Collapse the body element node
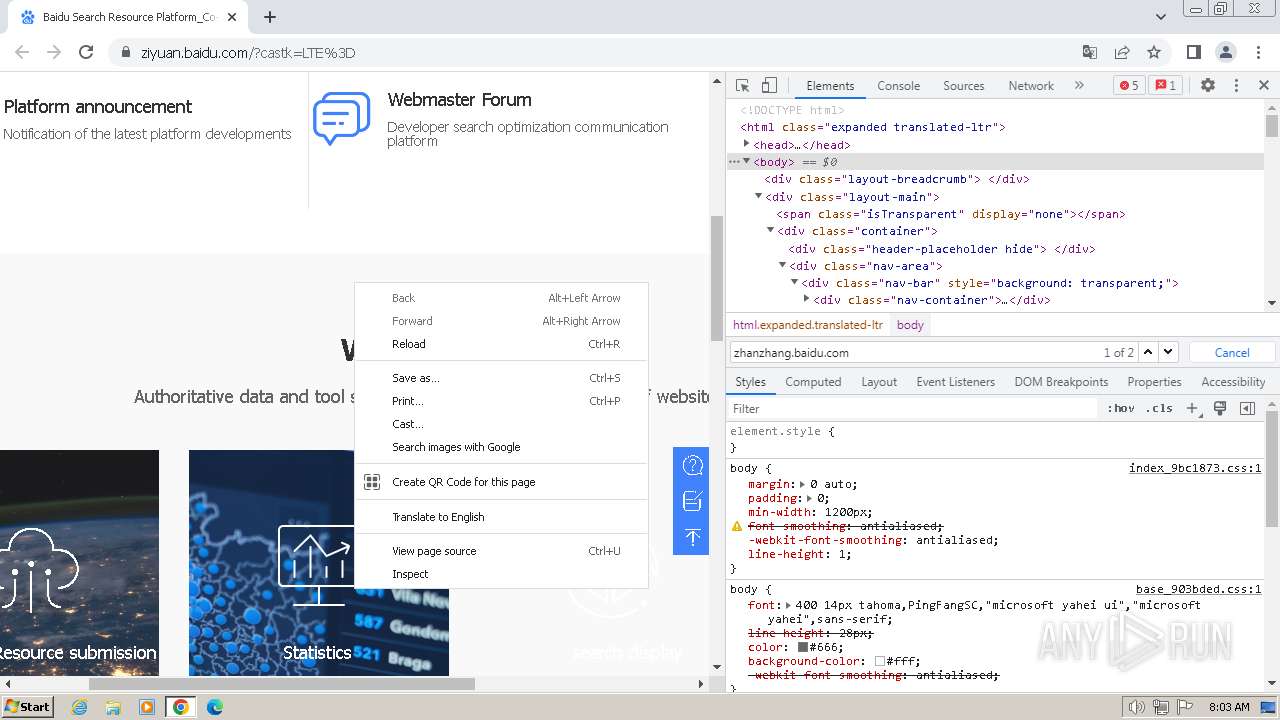Image resolution: width=1280 pixels, height=720 pixels. 746,161
